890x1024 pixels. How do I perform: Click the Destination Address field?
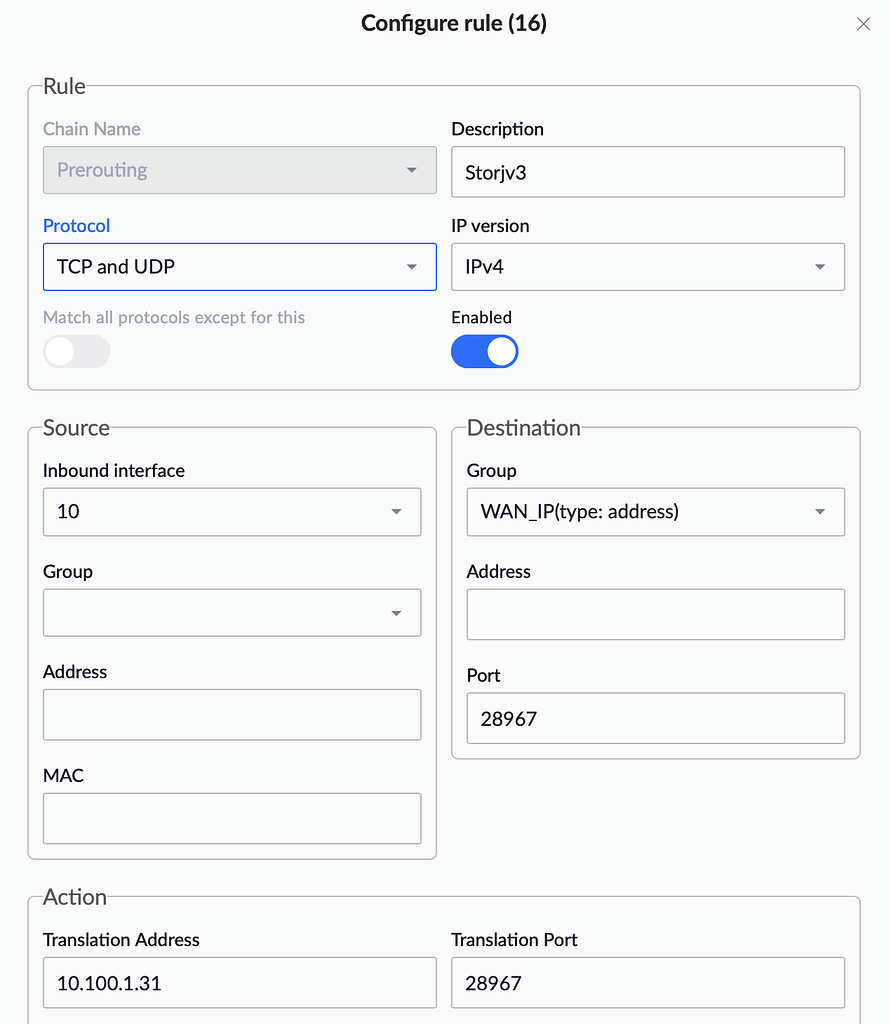click(655, 614)
